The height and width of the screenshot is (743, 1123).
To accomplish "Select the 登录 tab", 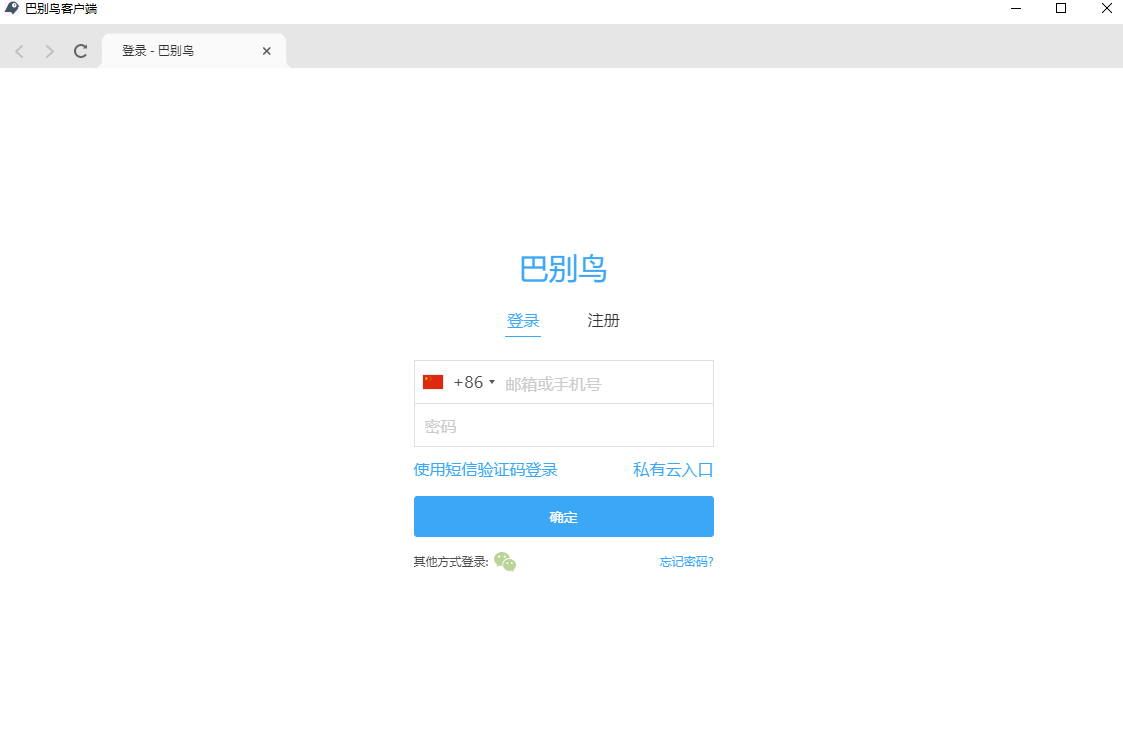I will tap(523, 321).
